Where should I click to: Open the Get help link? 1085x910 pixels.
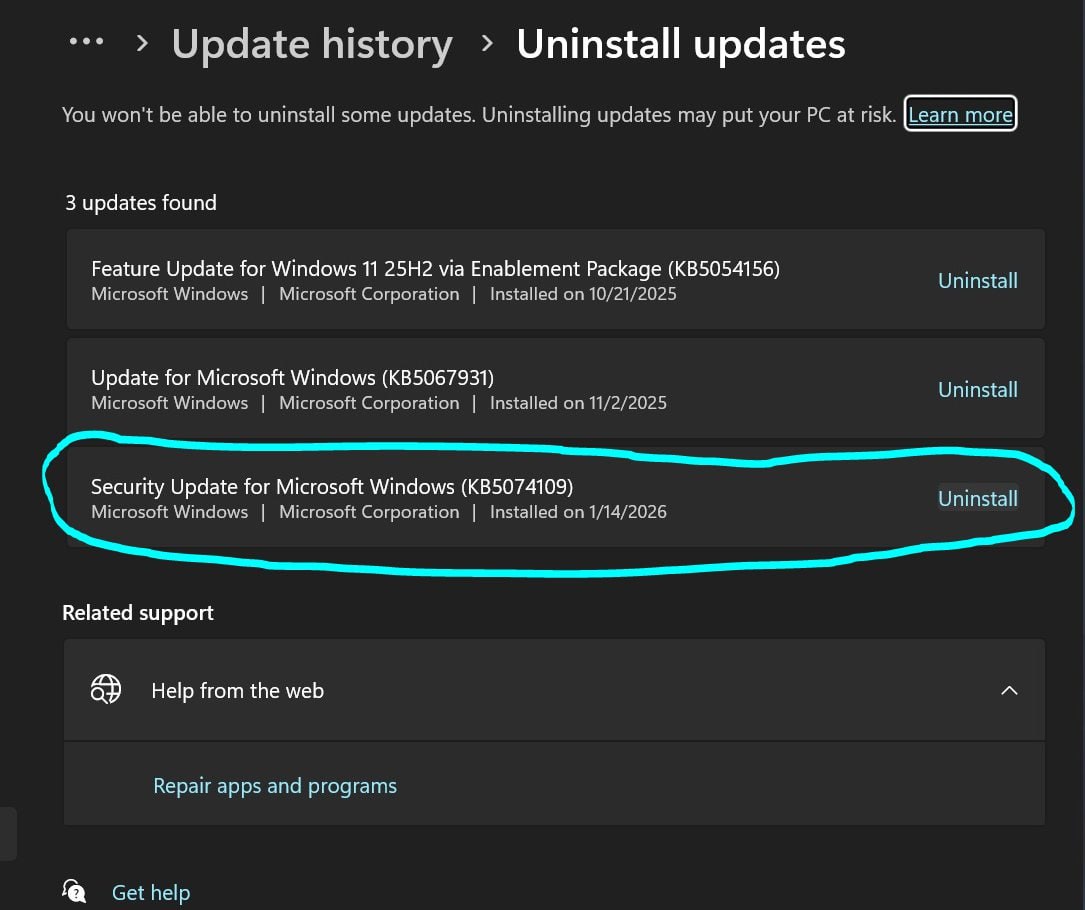(150, 892)
